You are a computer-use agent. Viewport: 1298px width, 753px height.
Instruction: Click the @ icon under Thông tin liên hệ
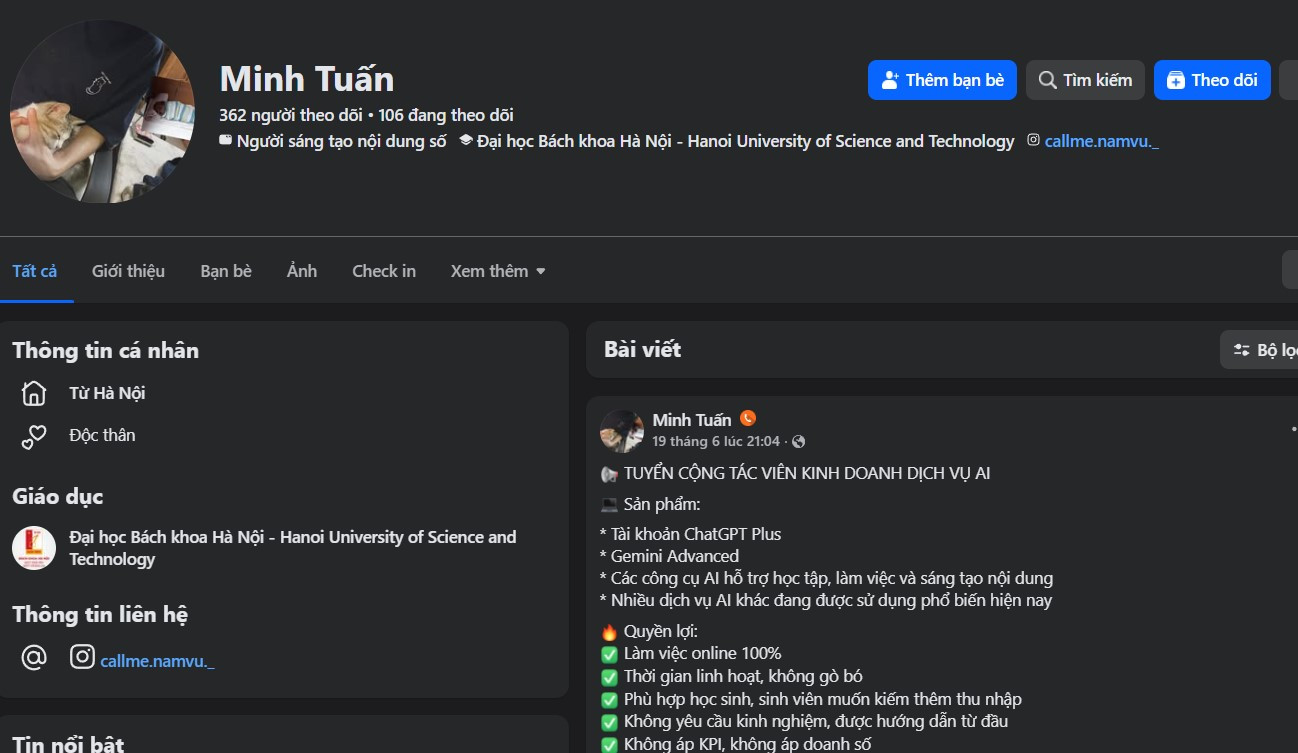pyautogui.click(x=34, y=657)
